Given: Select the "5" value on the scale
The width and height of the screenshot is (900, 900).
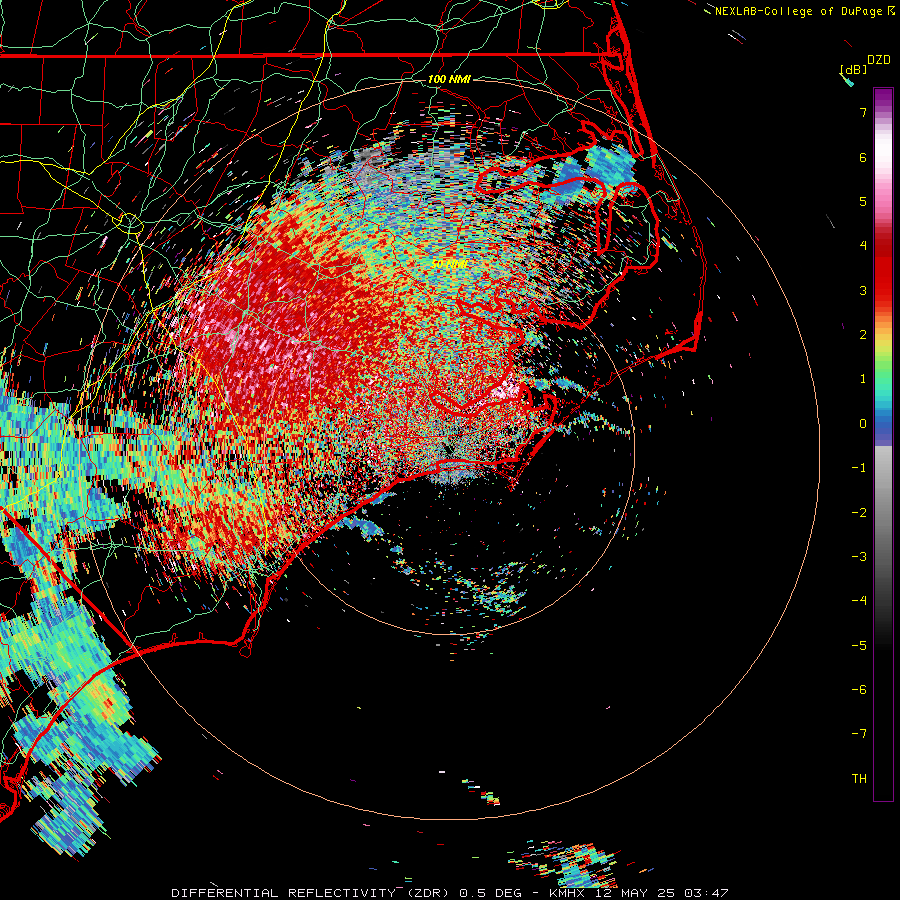Looking at the screenshot, I should pos(863,201).
